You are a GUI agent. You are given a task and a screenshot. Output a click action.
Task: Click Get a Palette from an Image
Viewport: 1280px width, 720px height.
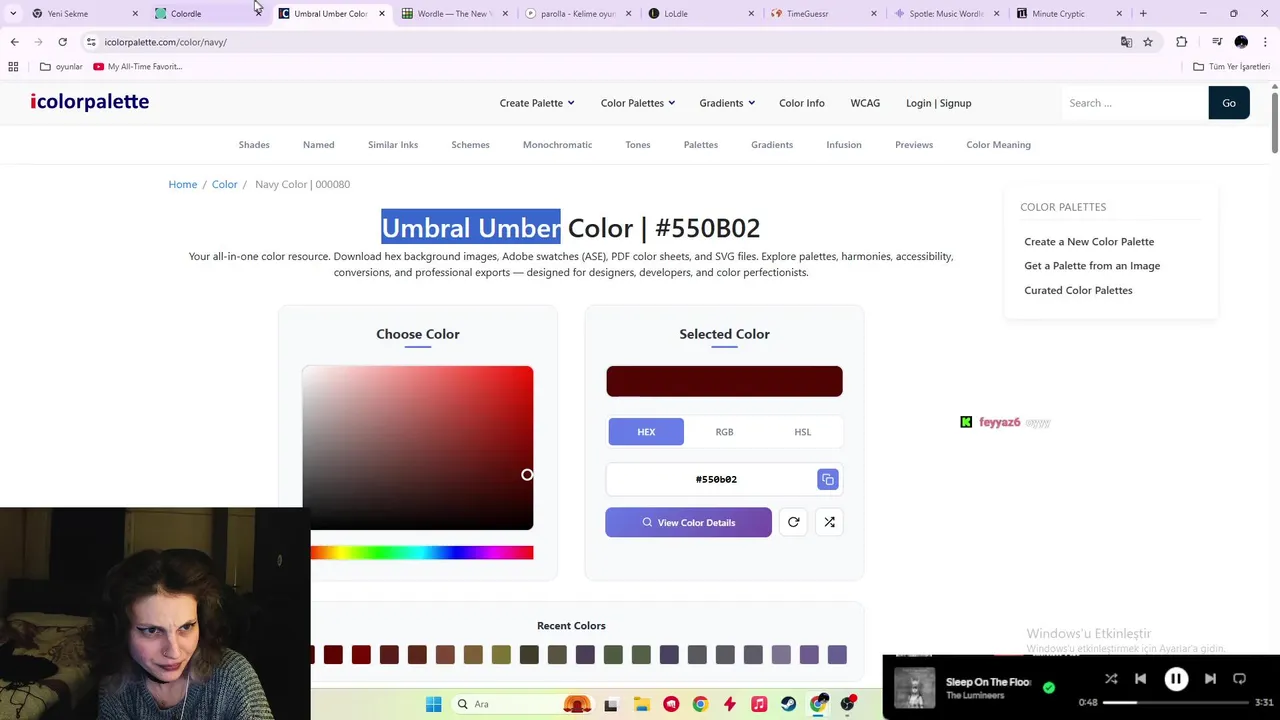pyautogui.click(x=1092, y=266)
